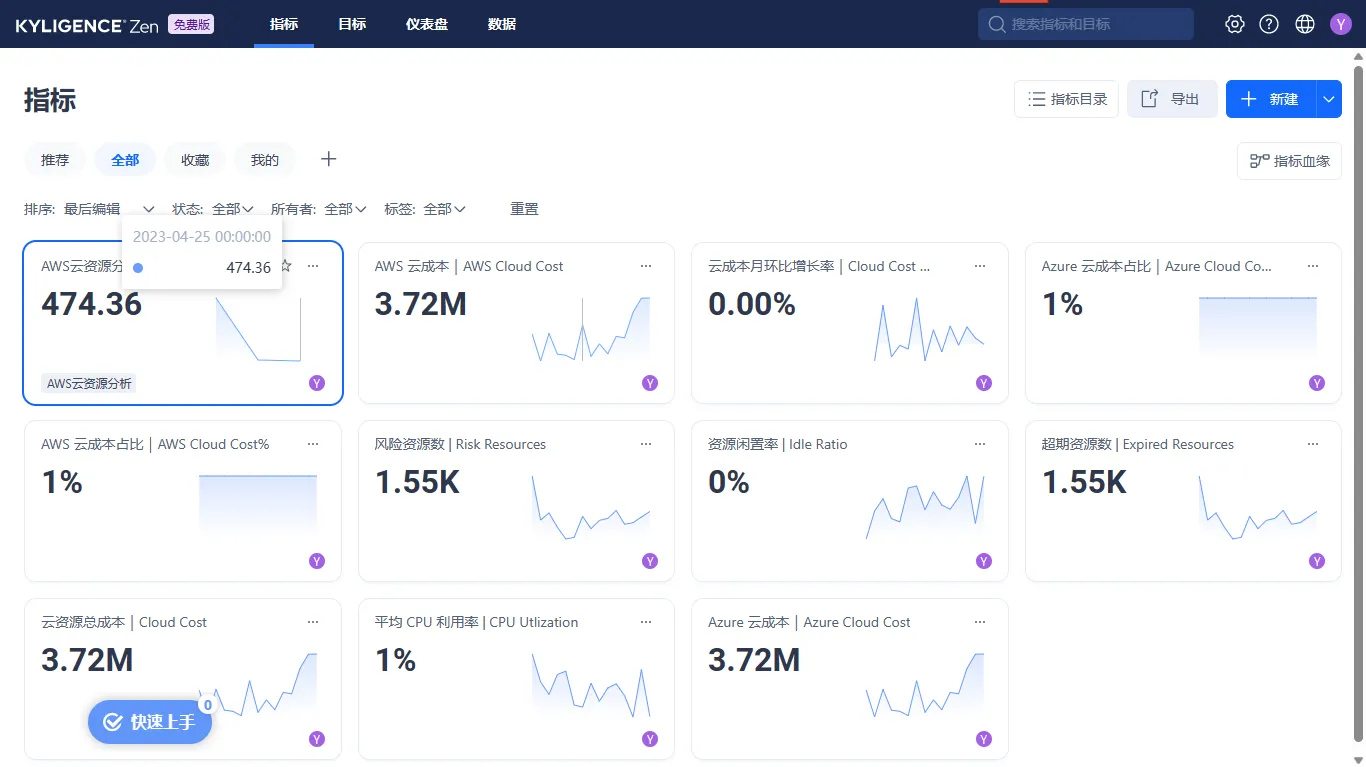Viewport: 1366px width, 767px height.
Task: Click owner avatar on Idle Ratio card
Action: click(x=984, y=561)
